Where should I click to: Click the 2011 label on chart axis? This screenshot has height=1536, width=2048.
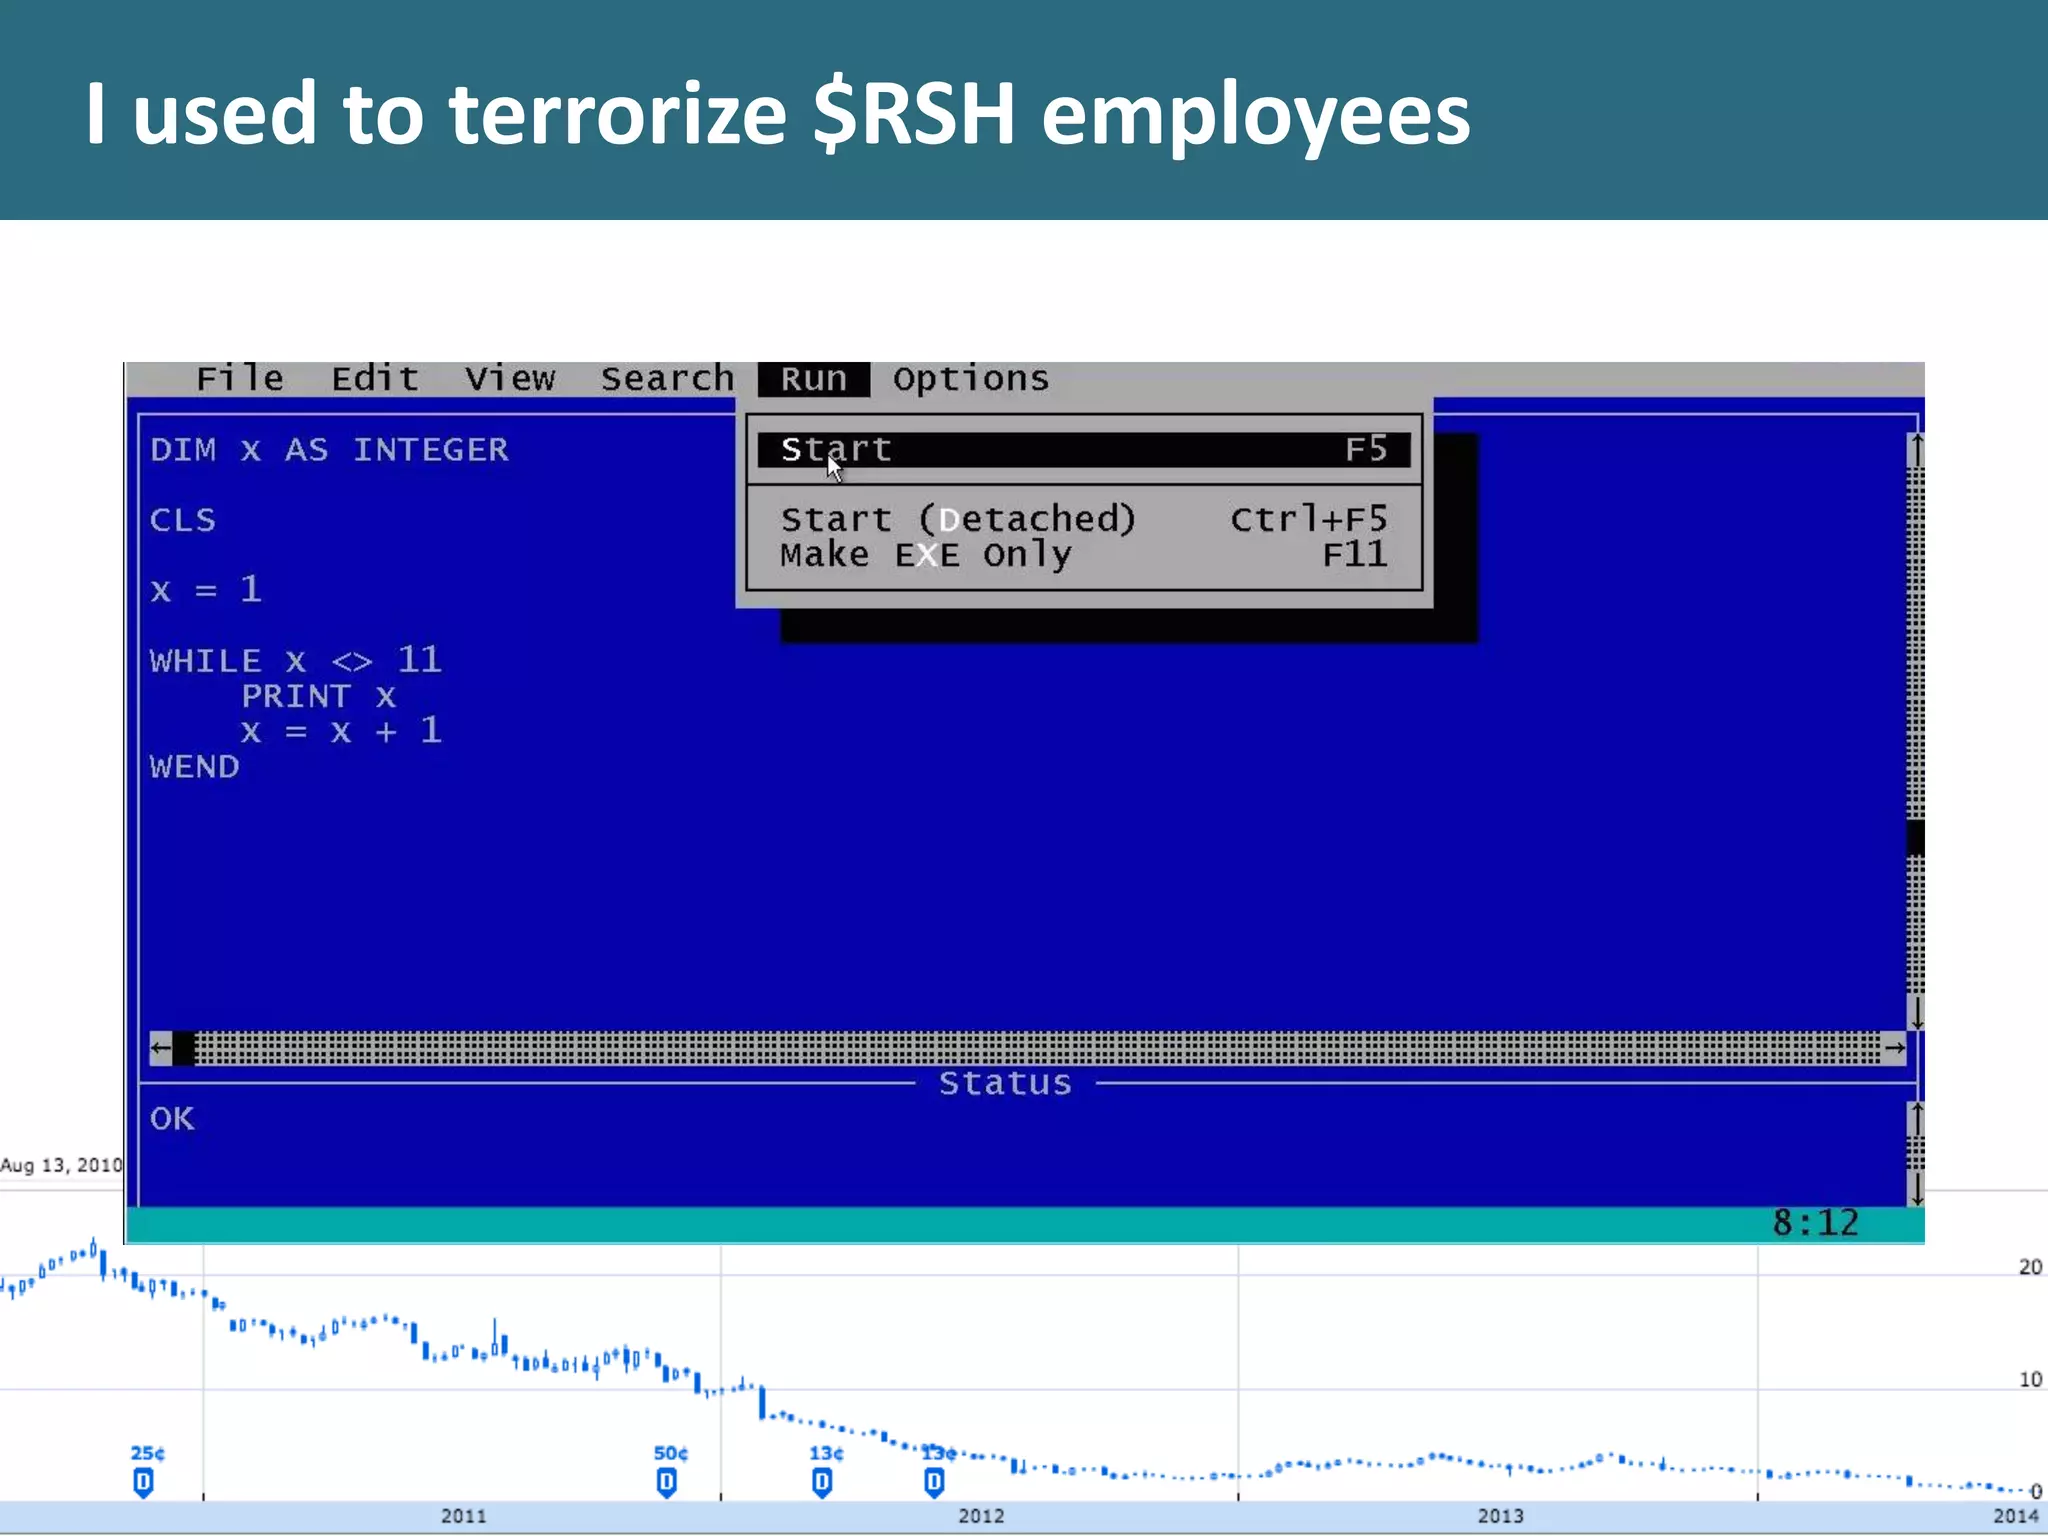[463, 1516]
